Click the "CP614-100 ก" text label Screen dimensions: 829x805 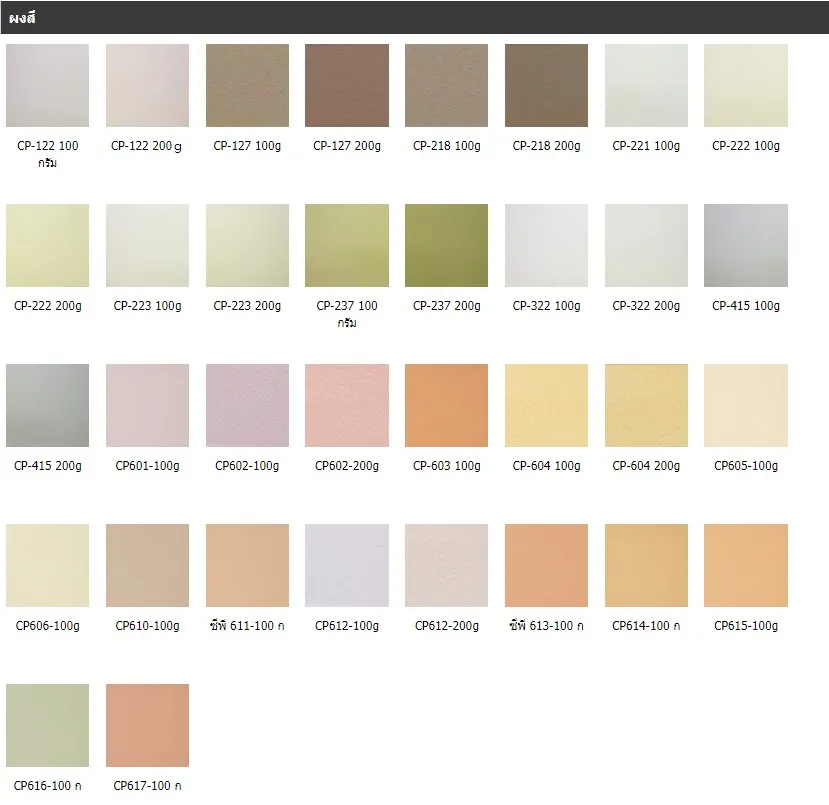pos(647,626)
